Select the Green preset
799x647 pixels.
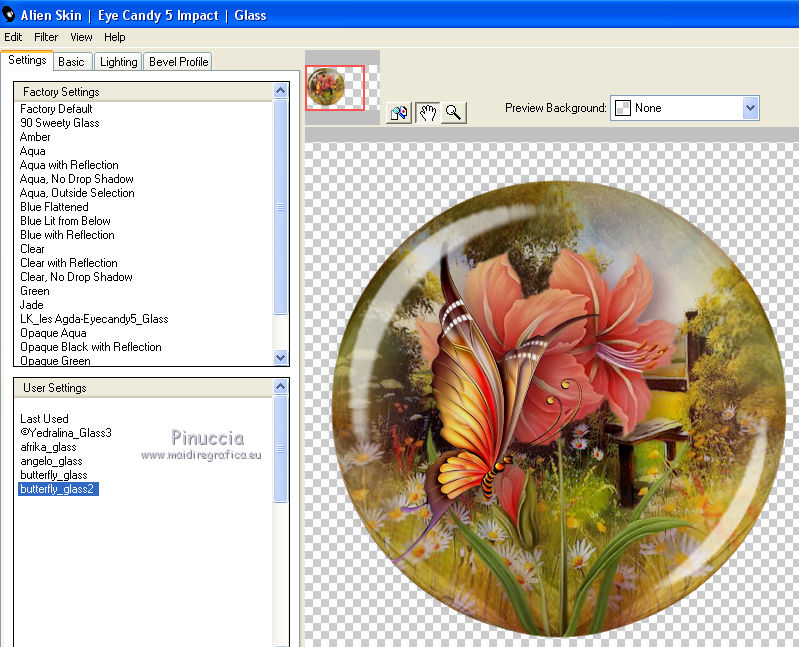coord(35,291)
